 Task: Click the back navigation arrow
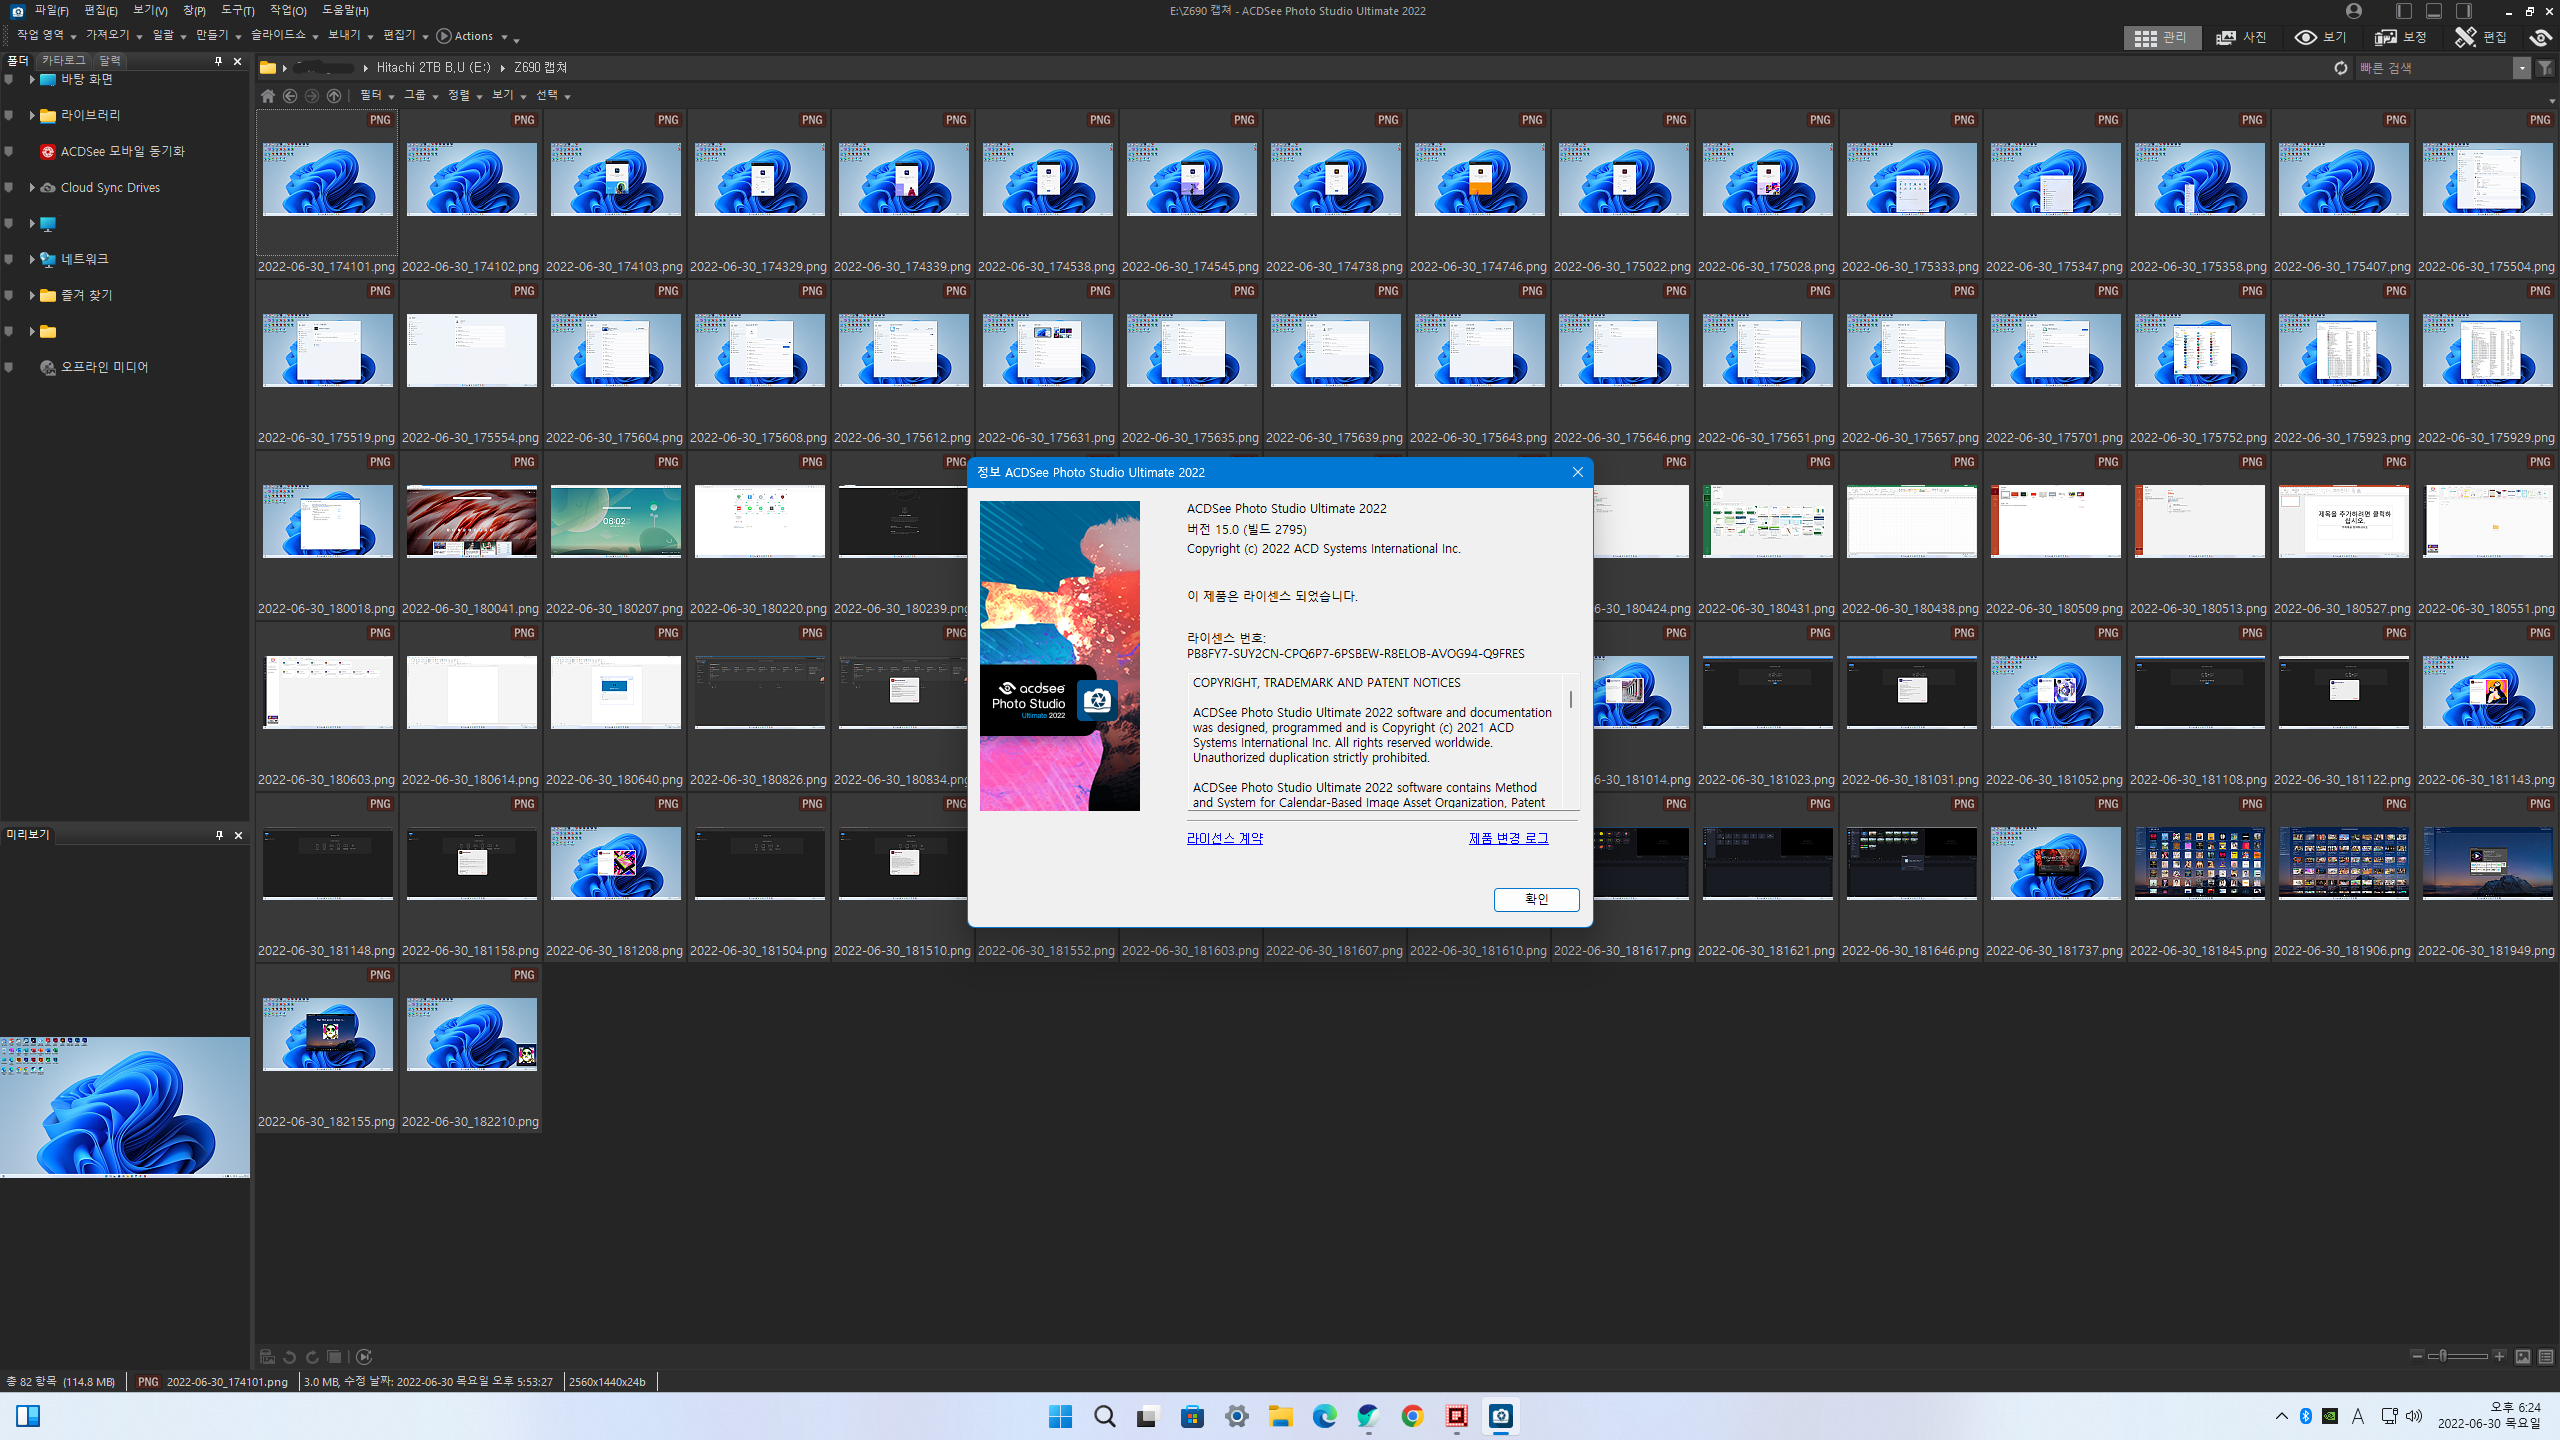coord(290,96)
